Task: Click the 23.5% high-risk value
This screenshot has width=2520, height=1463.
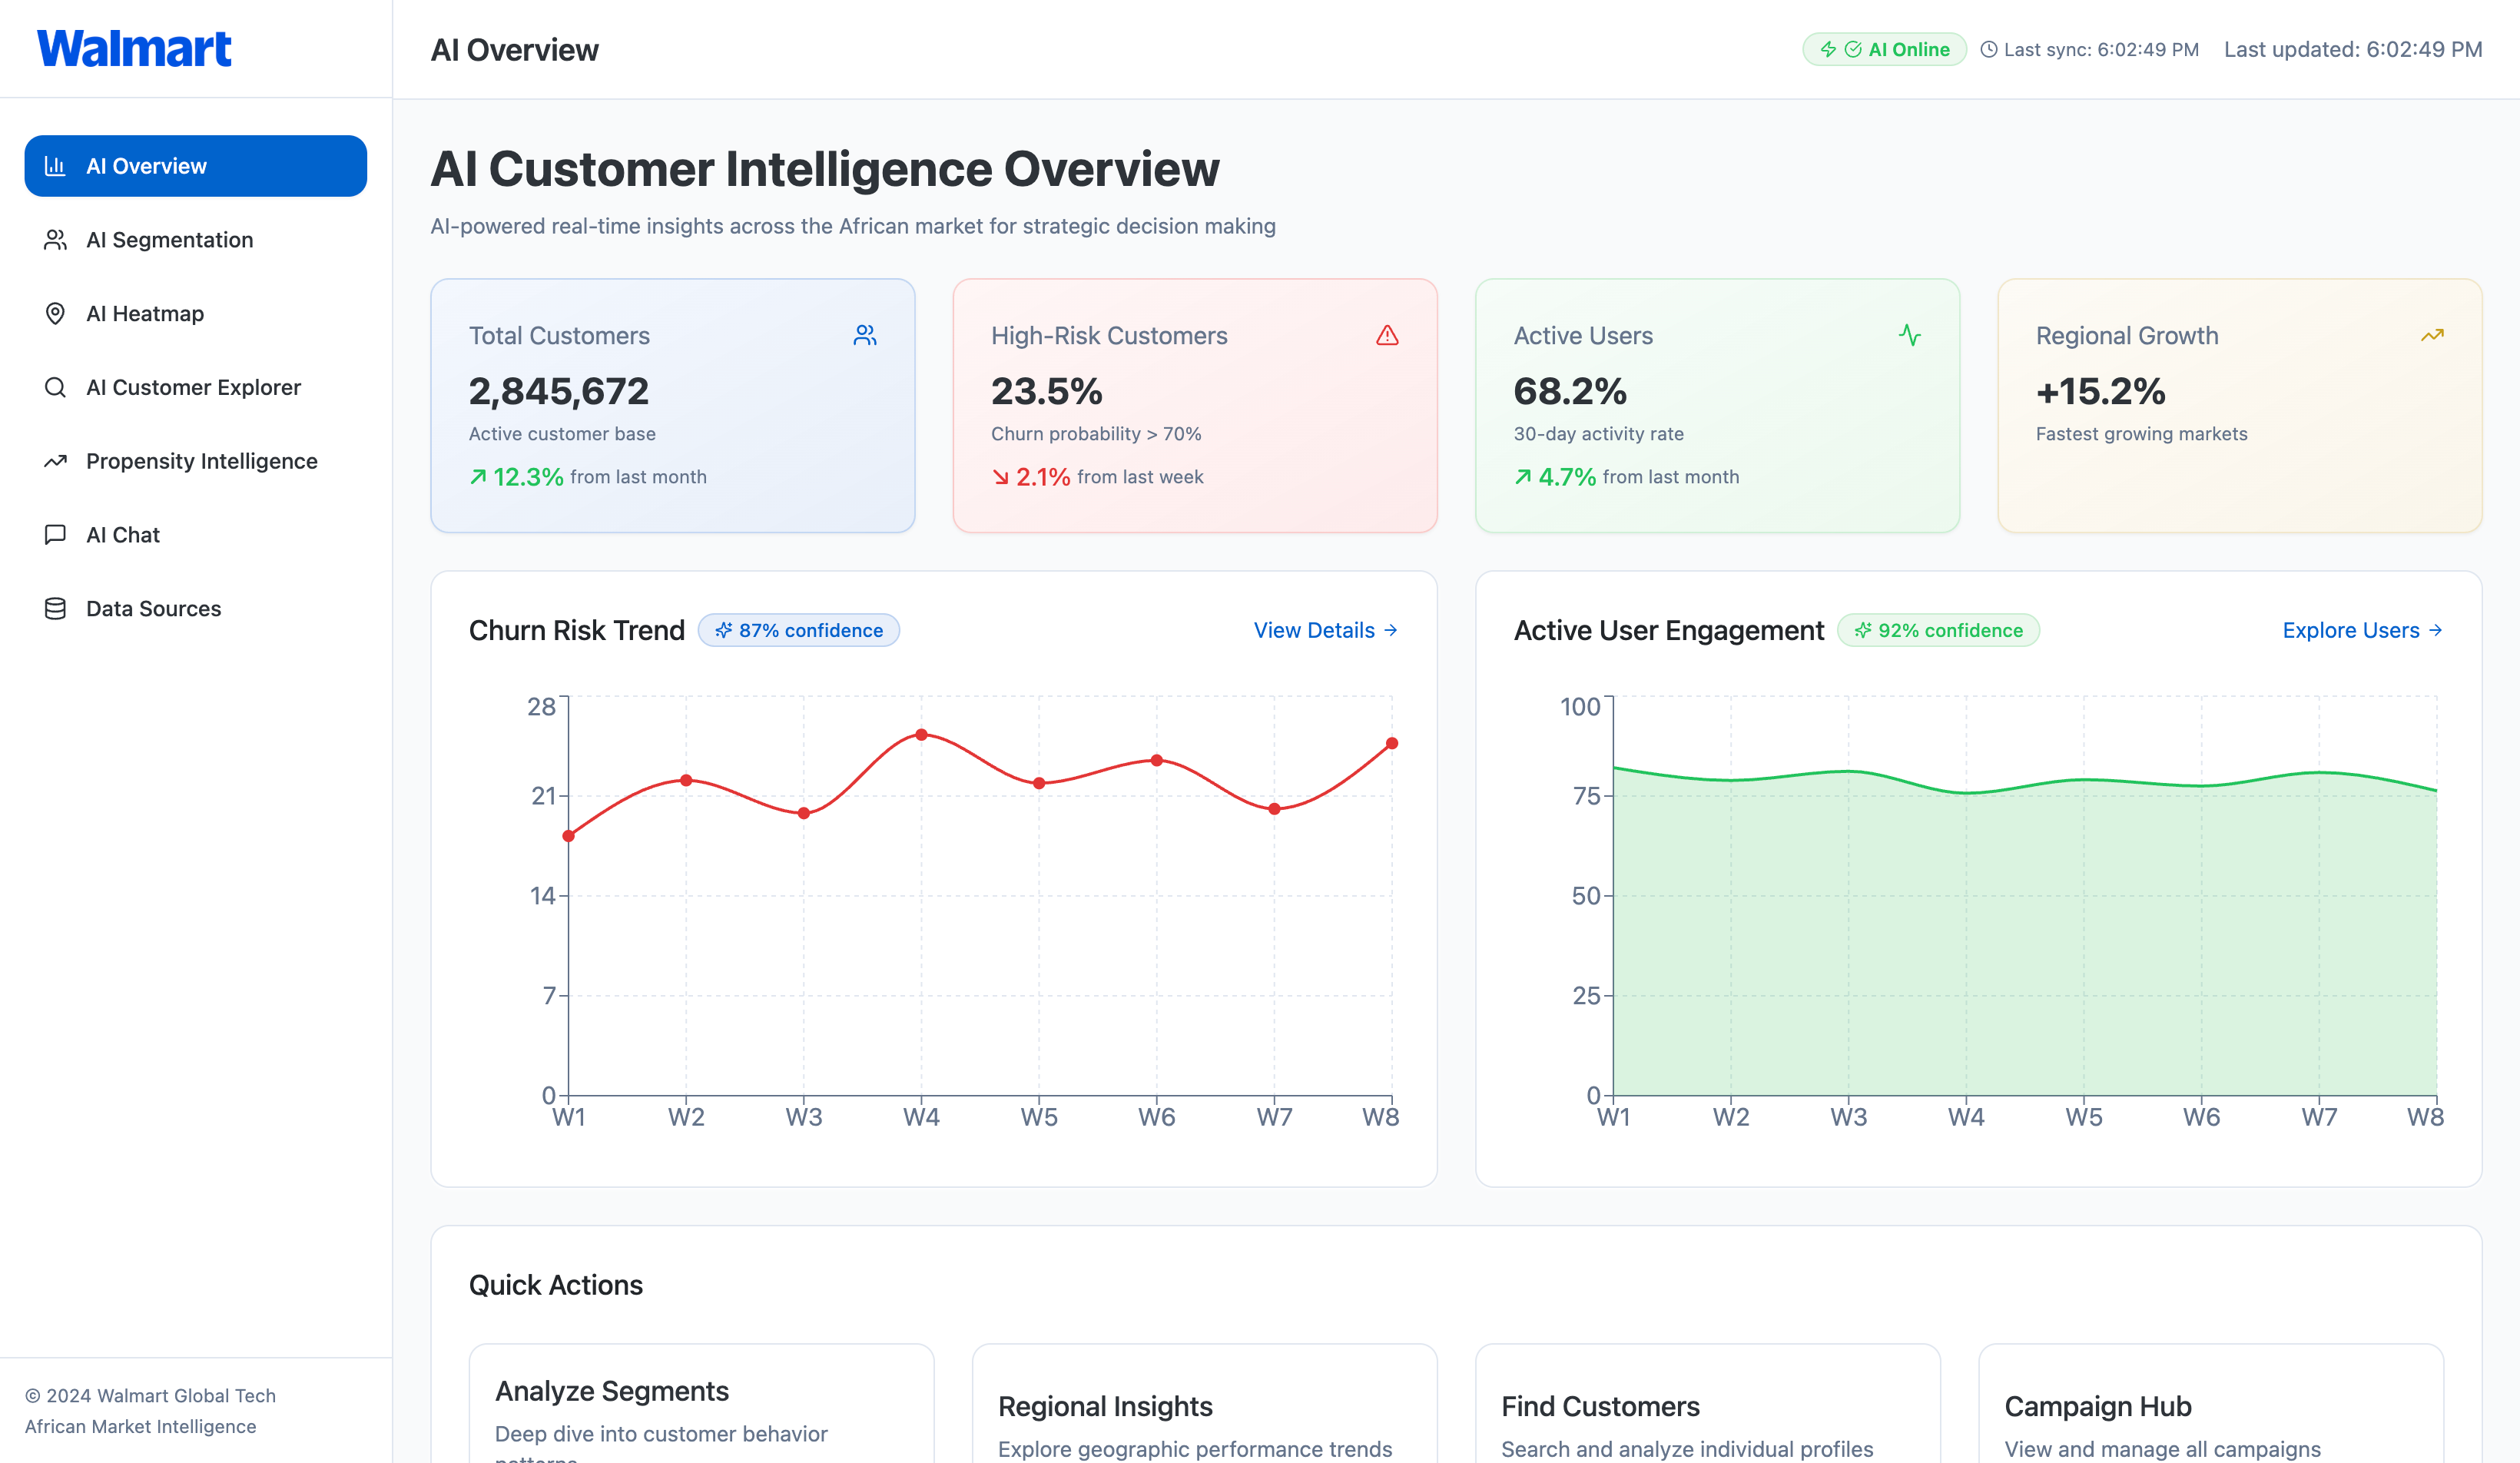Action: pyautogui.click(x=1046, y=391)
